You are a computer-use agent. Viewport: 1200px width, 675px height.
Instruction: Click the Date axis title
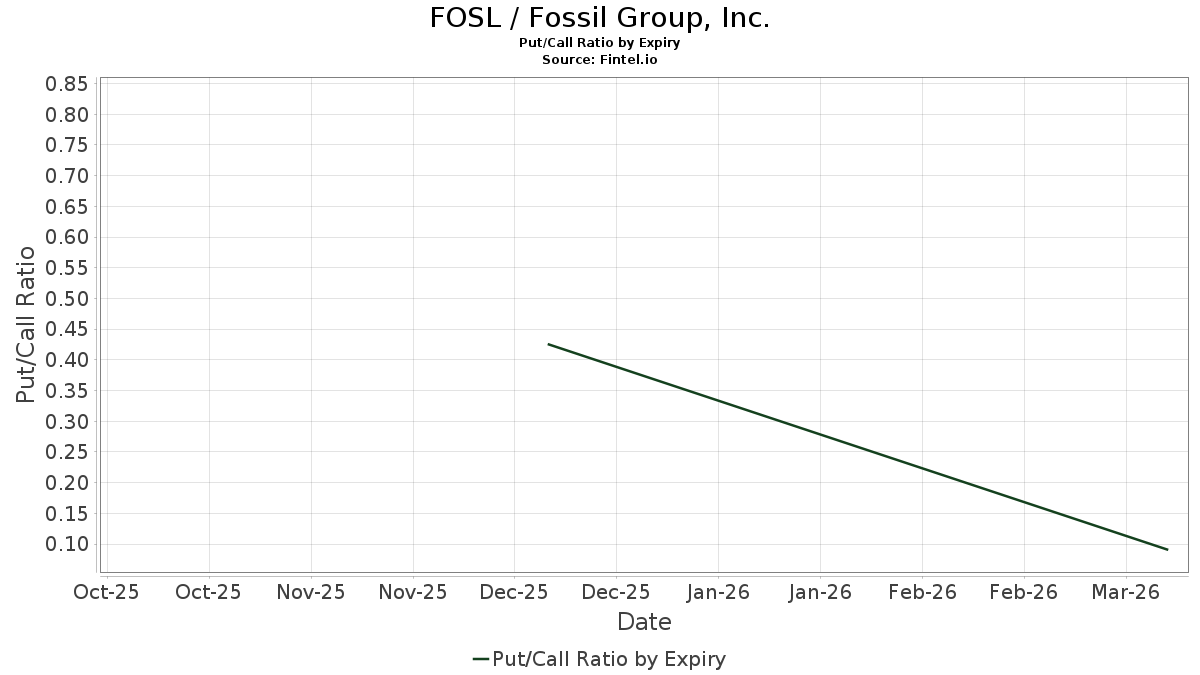(x=644, y=622)
